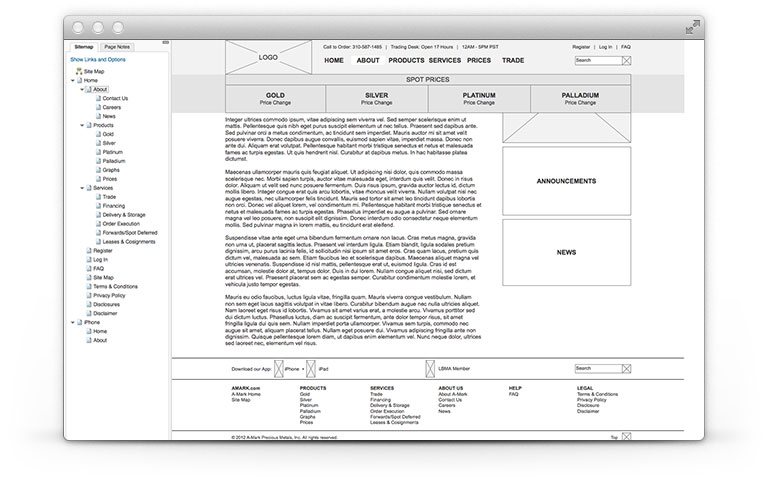Click the back-to-top icon in footer
The height and width of the screenshot is (480, 768).
tap(626, 436)
